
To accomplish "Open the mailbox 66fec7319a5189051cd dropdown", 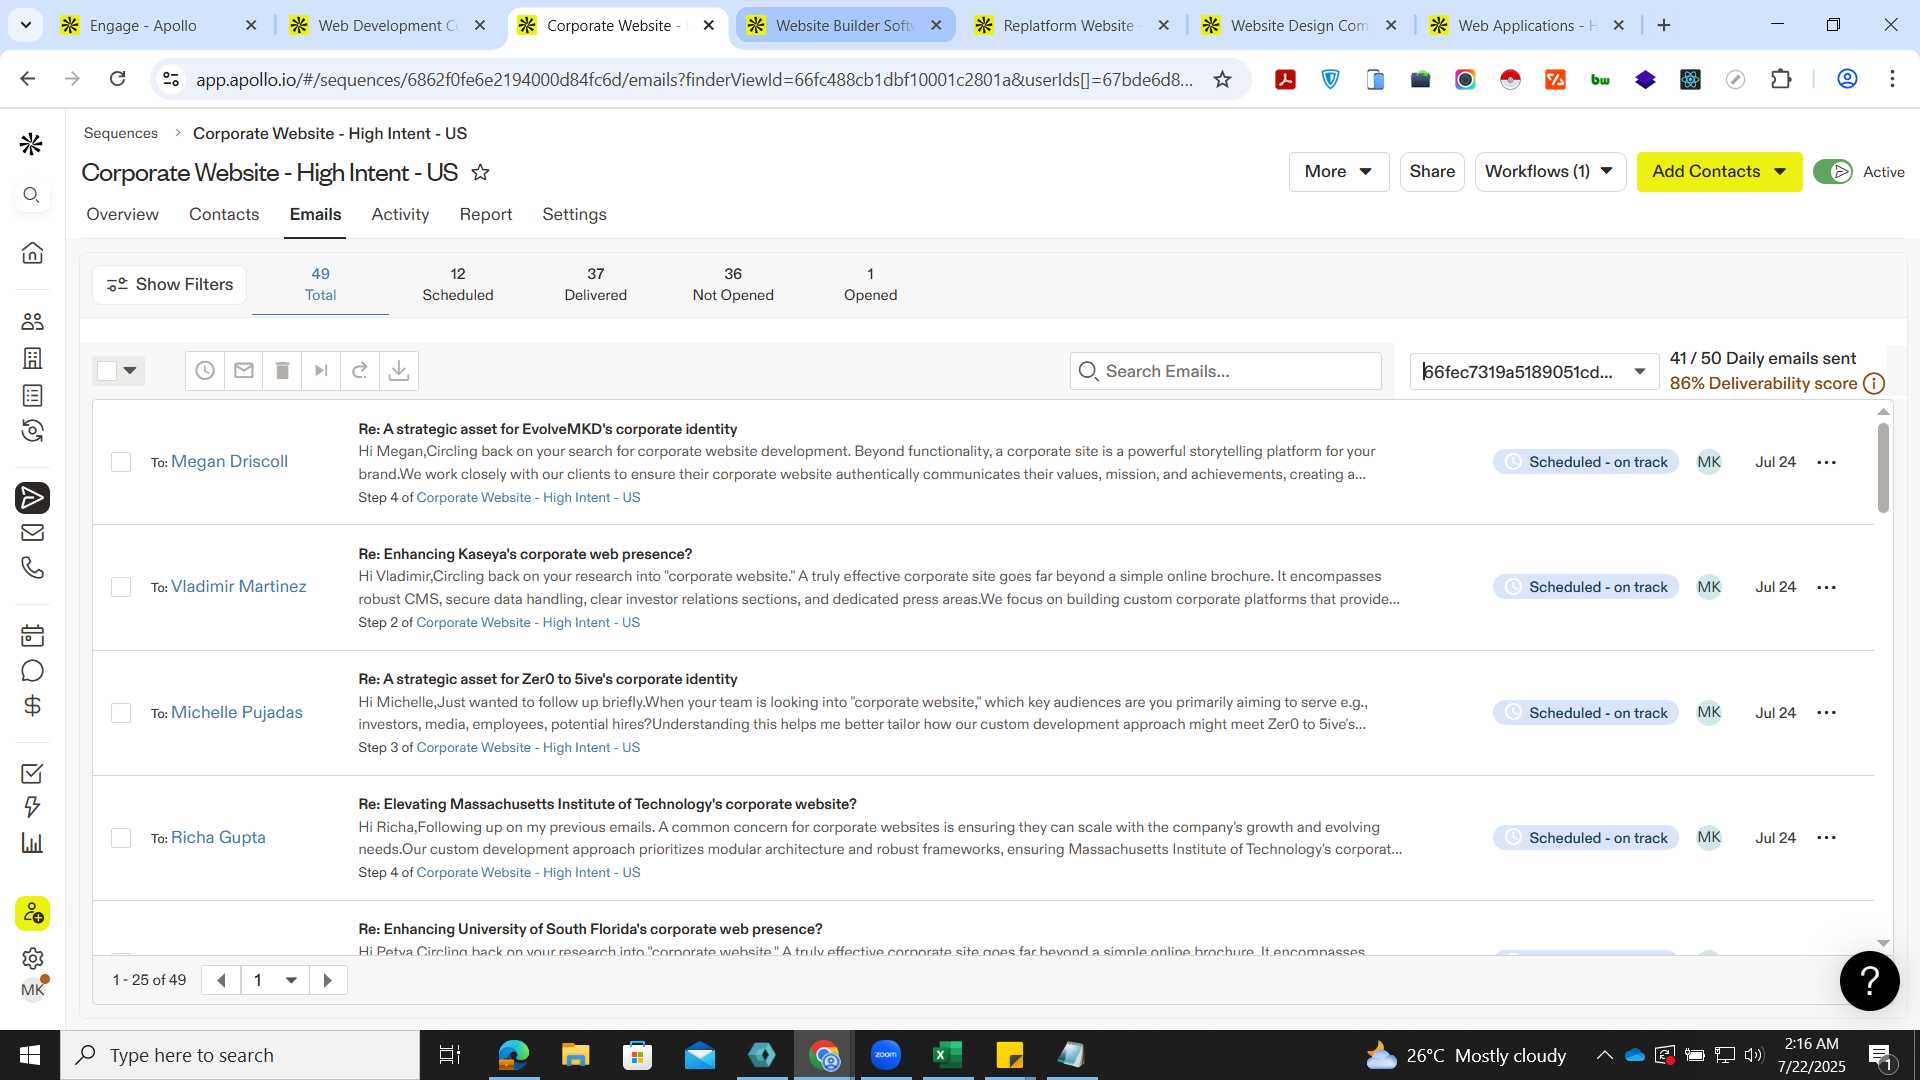I will [x=1534, y=372].
